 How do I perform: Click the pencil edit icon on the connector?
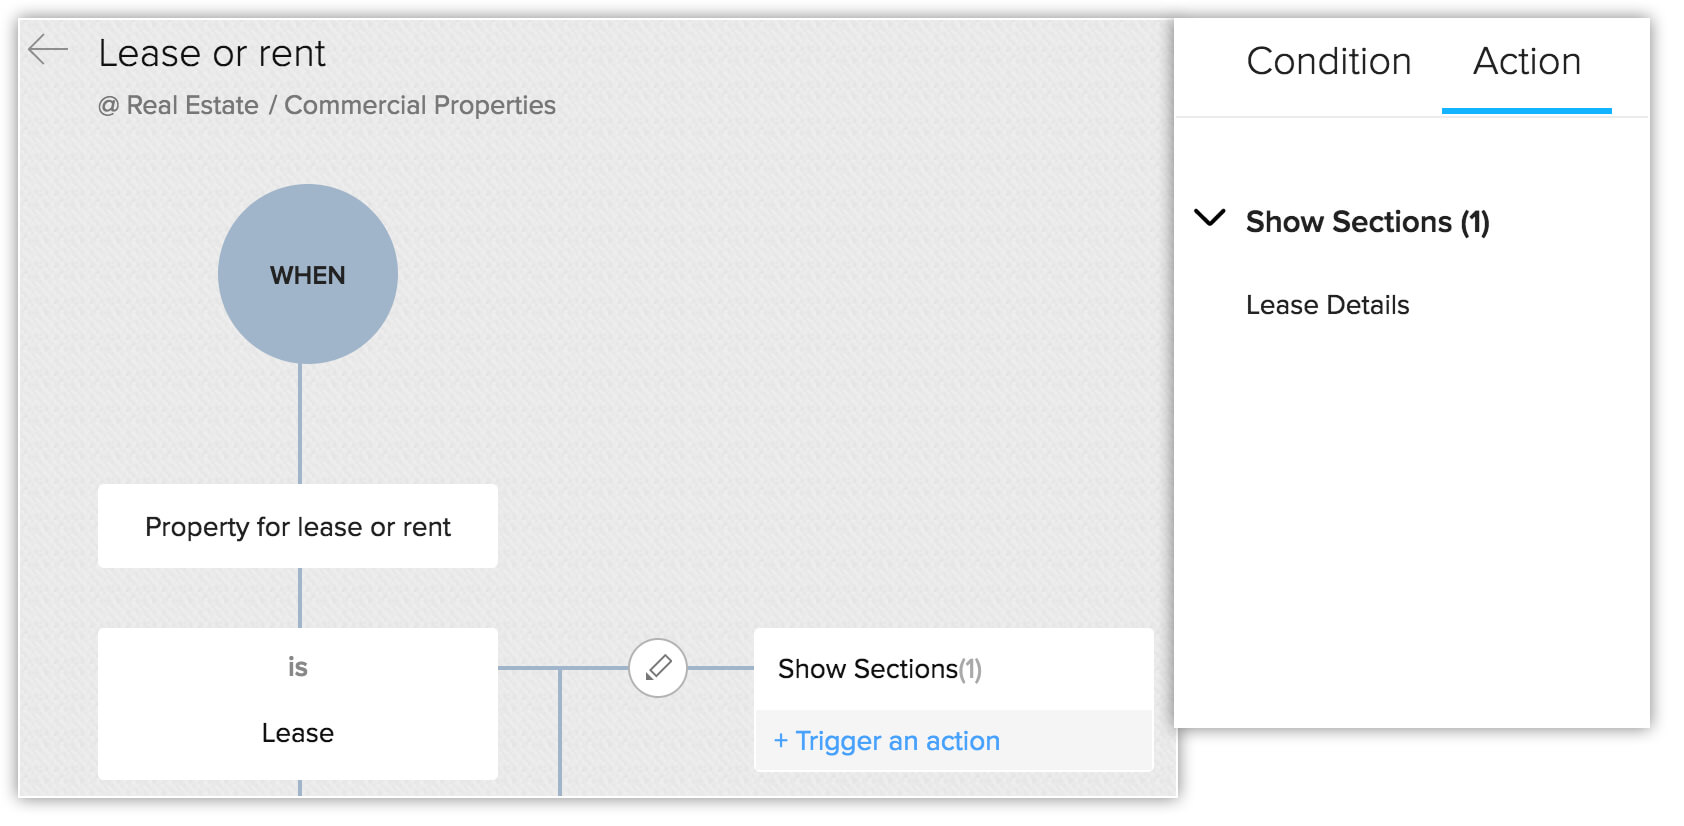point(658,667)
